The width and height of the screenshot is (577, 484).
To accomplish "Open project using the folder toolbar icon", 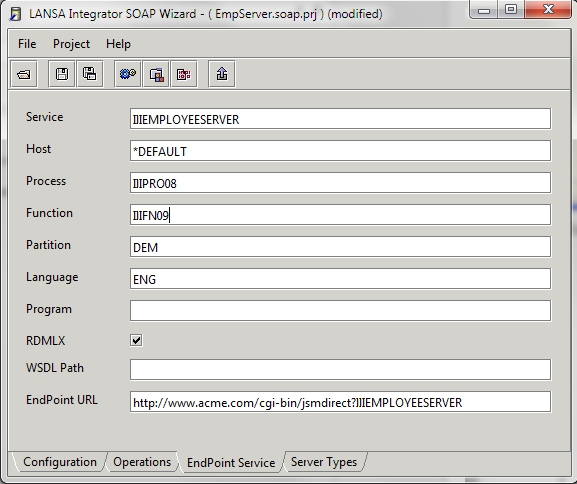I will tap(24, 74).
